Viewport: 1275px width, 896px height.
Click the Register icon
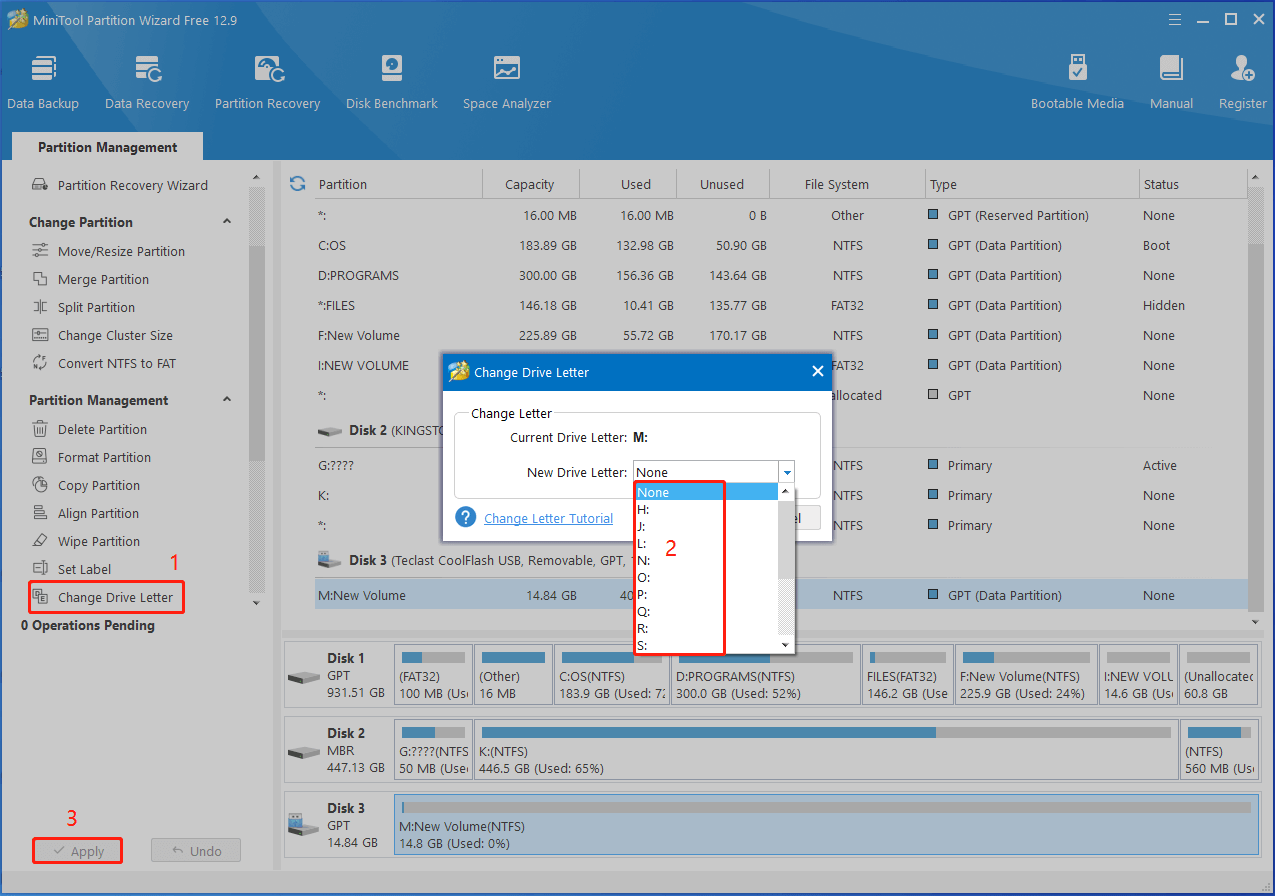[1241, 80]
